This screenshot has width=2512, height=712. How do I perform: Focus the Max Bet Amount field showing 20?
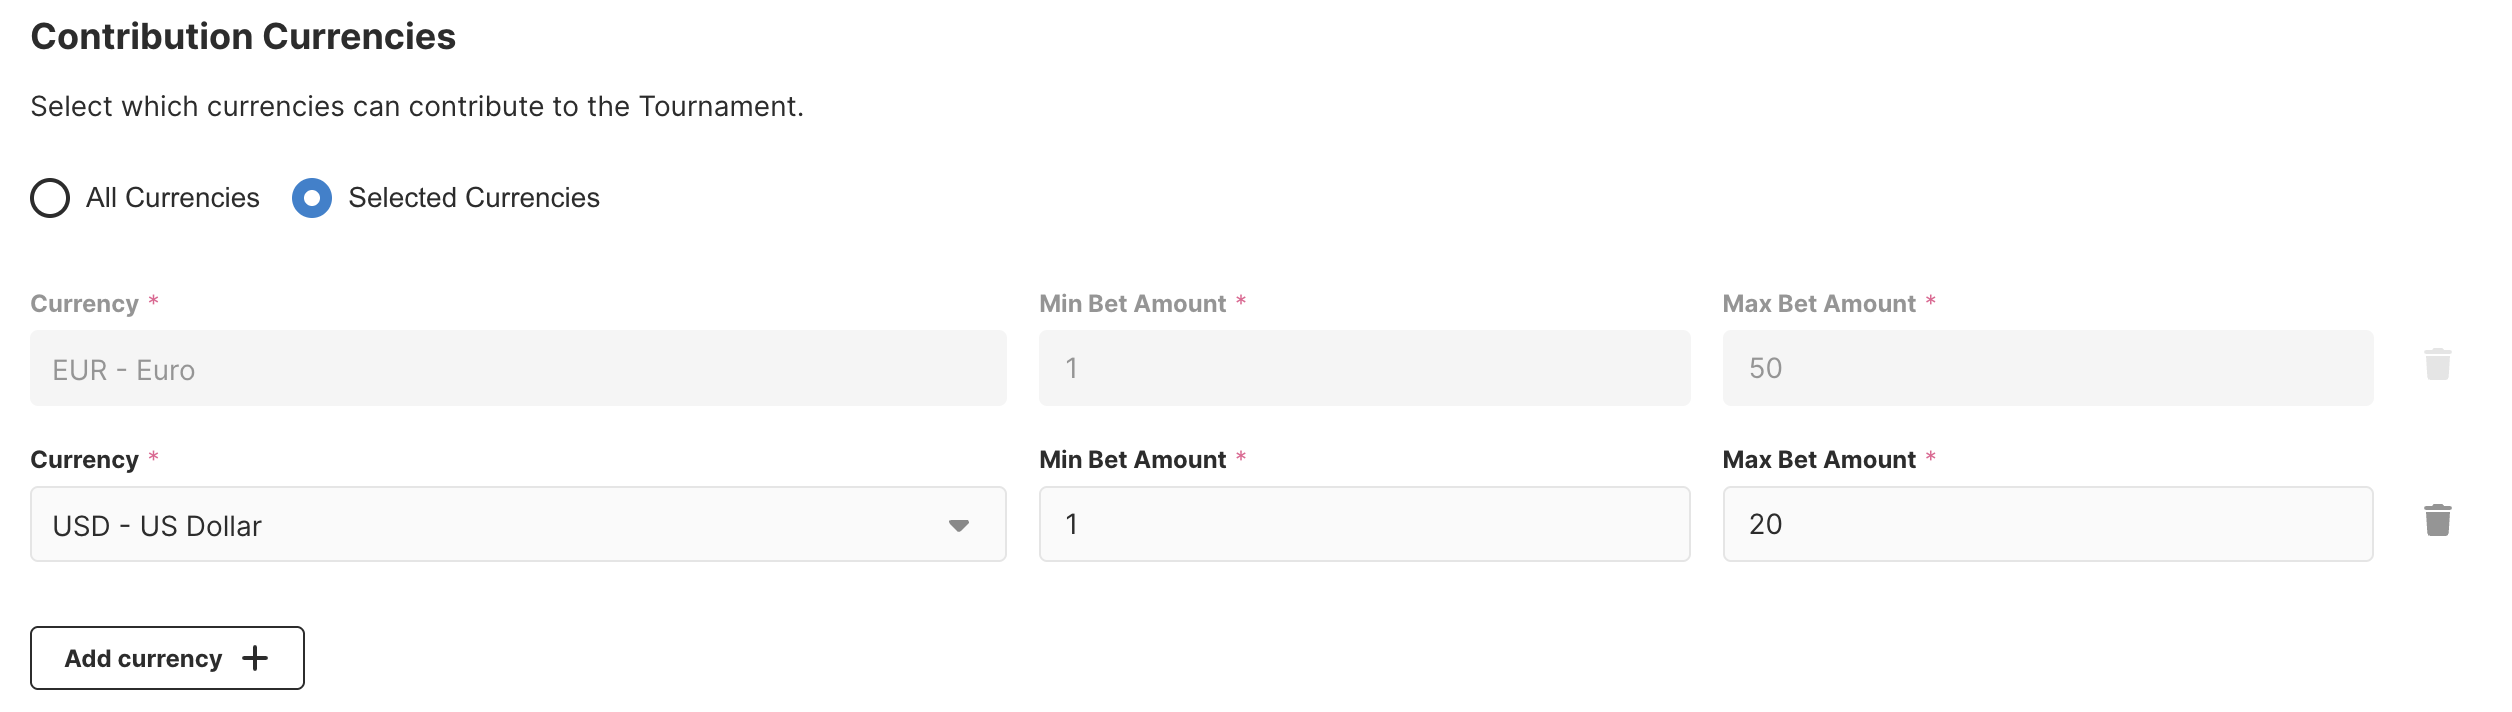2047,525
